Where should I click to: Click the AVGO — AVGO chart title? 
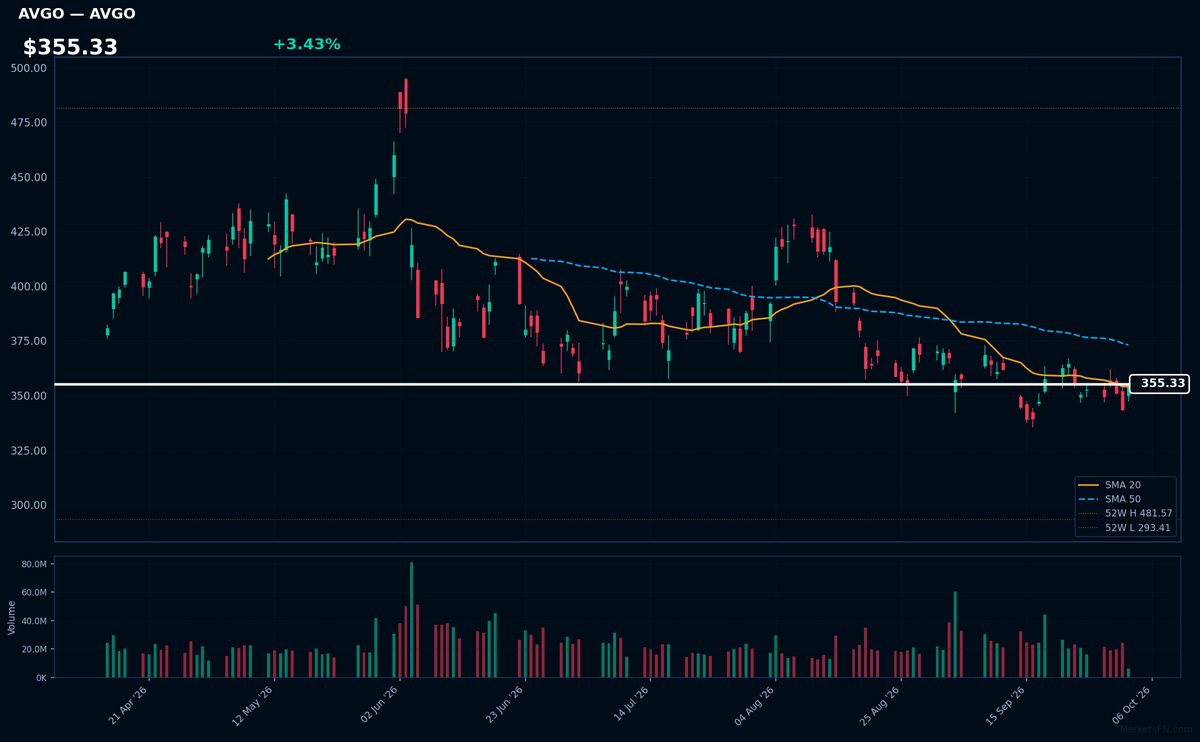pyautogui.click(x=77, y=14)
